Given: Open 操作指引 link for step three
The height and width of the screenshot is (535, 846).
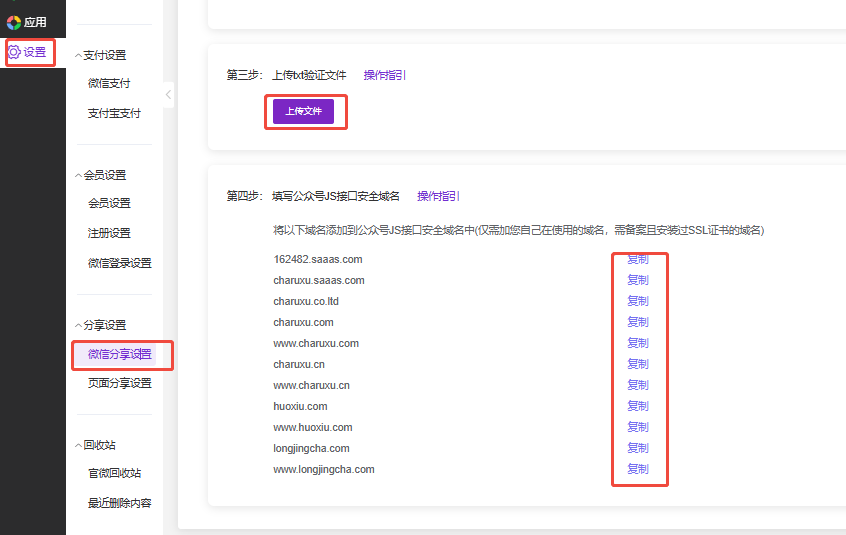Looking at the screenshot, I should click(384, 75).
